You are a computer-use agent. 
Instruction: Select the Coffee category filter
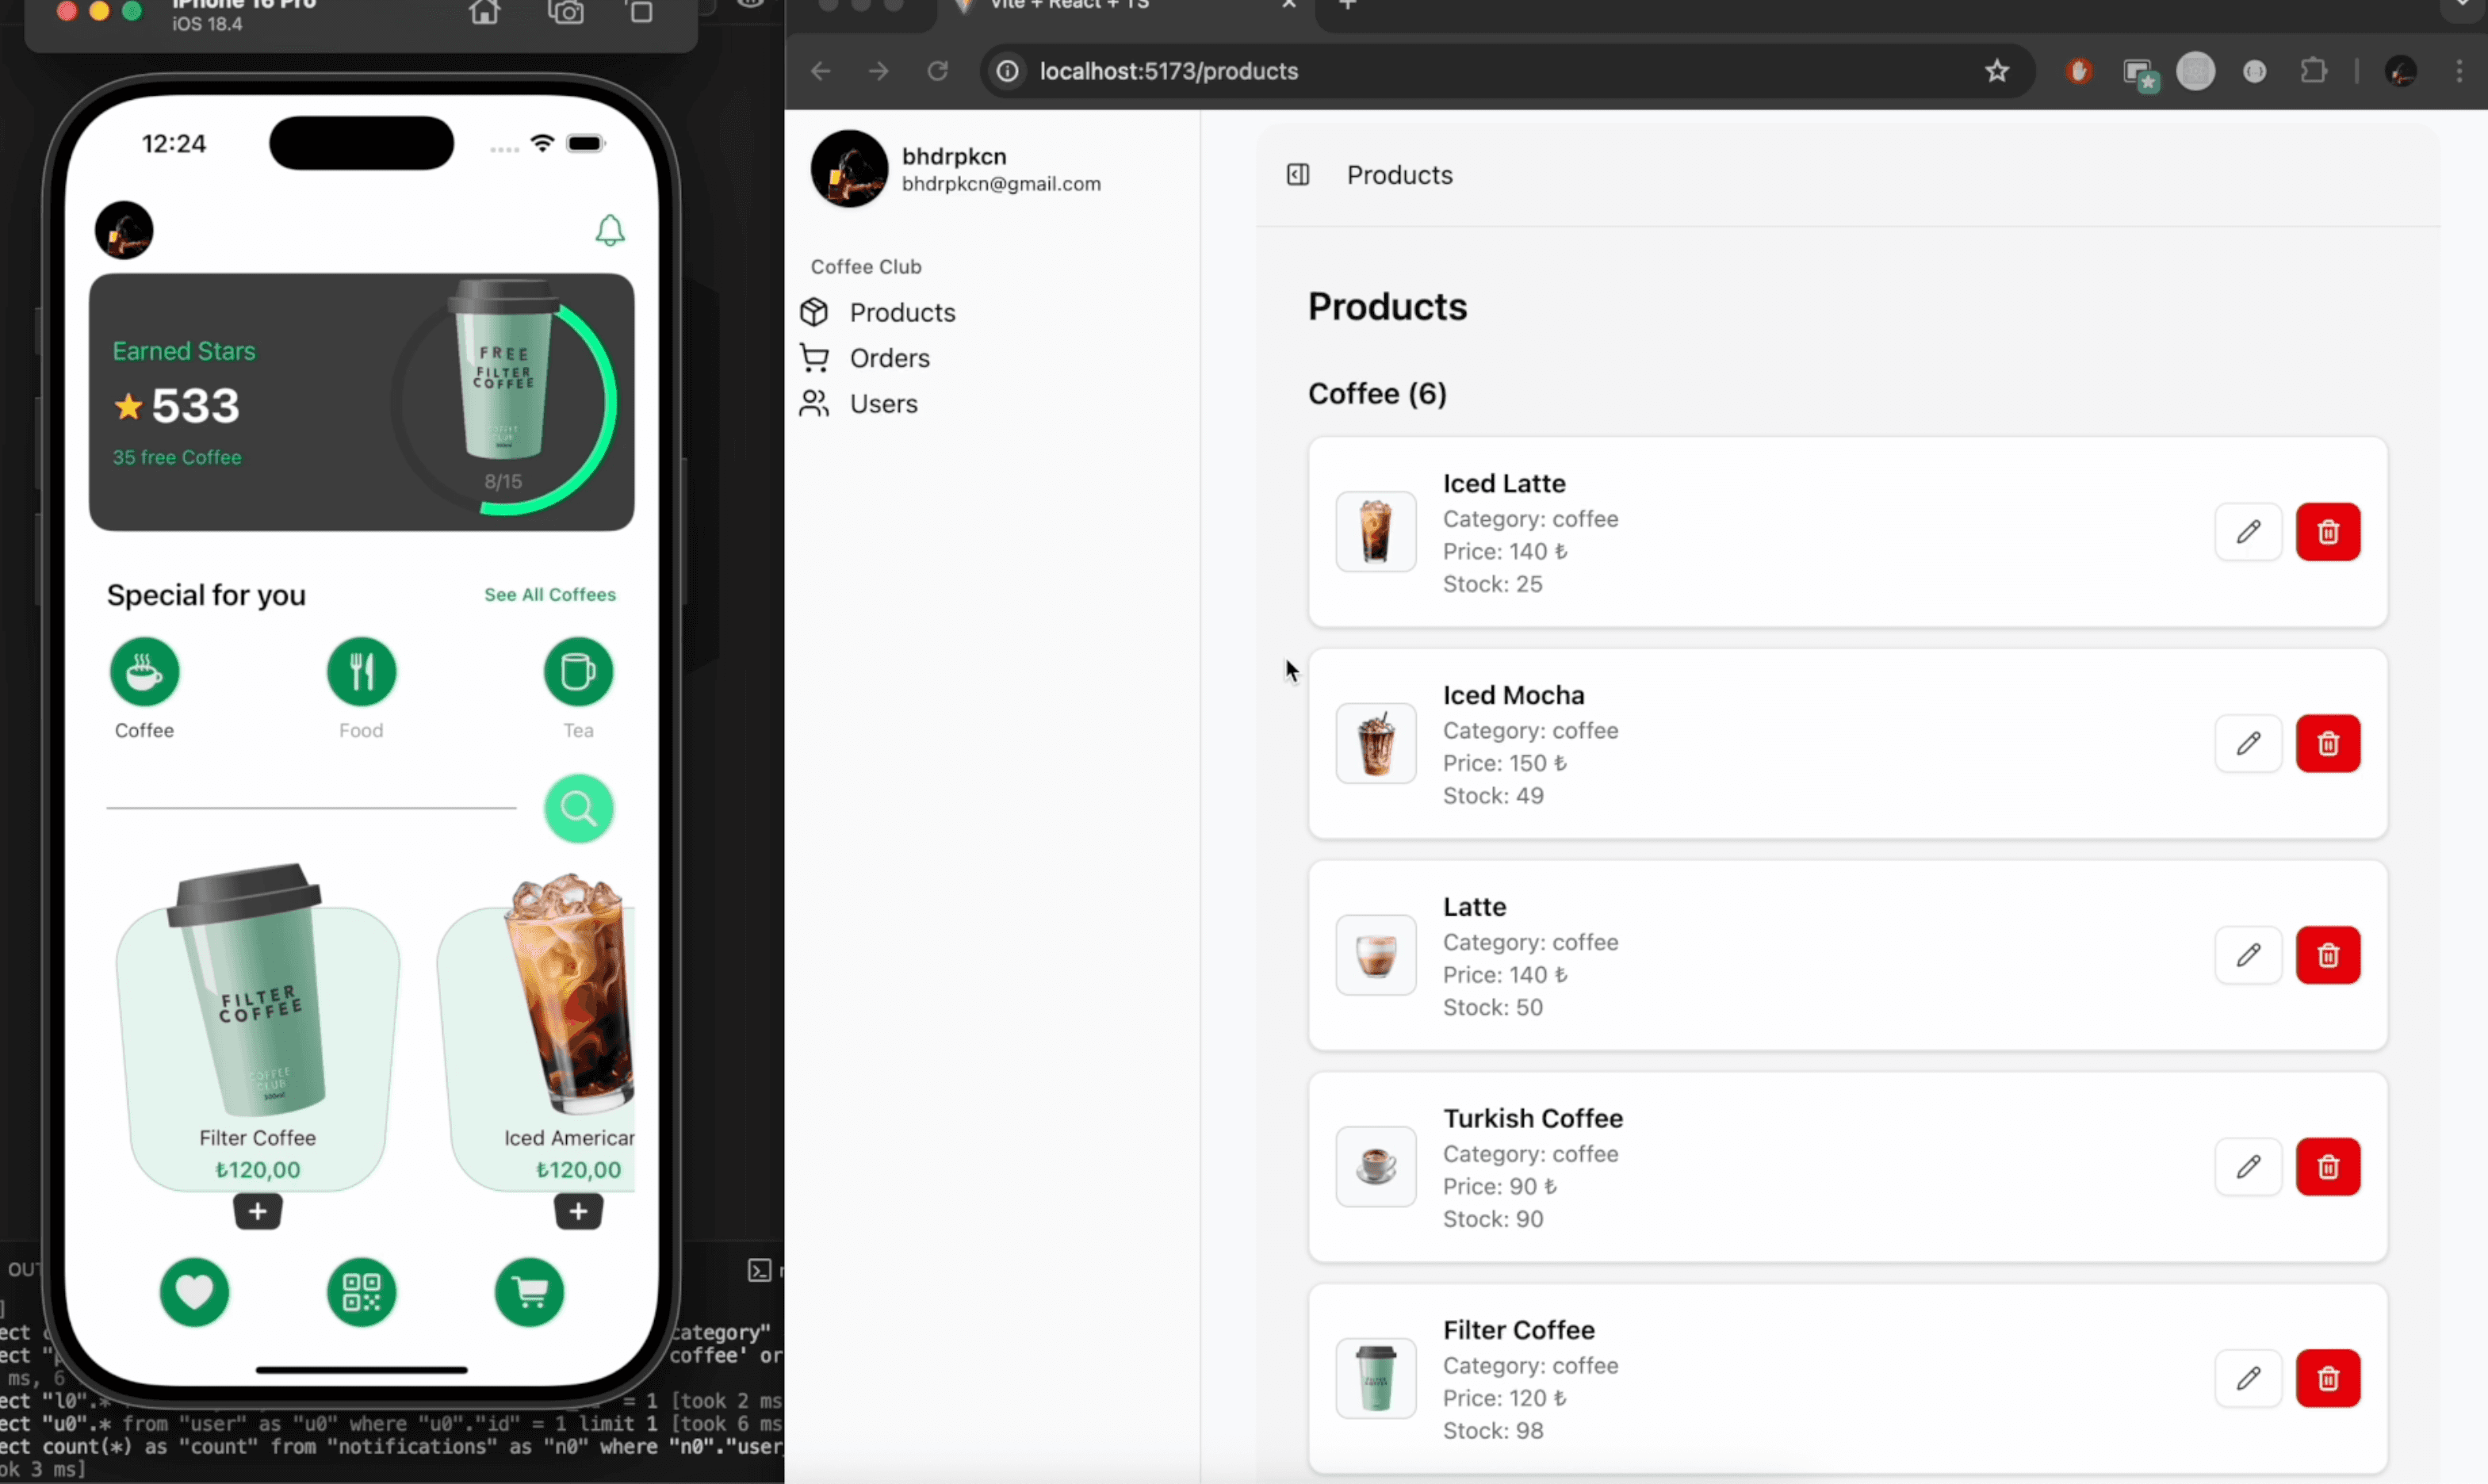(x=144, y=673)
